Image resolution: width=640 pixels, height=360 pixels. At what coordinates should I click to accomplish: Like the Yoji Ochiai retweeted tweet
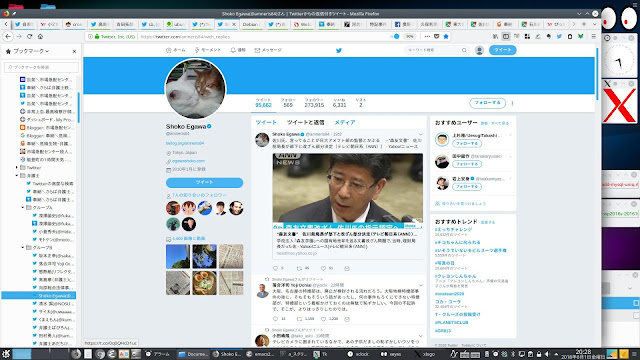(x=323, y=319)
